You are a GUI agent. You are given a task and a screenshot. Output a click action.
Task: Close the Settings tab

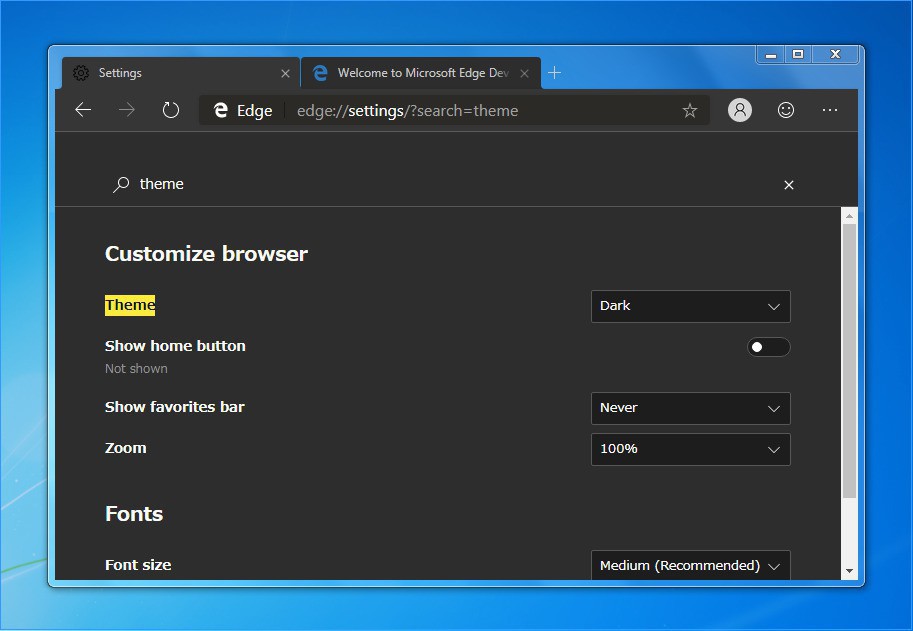285,73
